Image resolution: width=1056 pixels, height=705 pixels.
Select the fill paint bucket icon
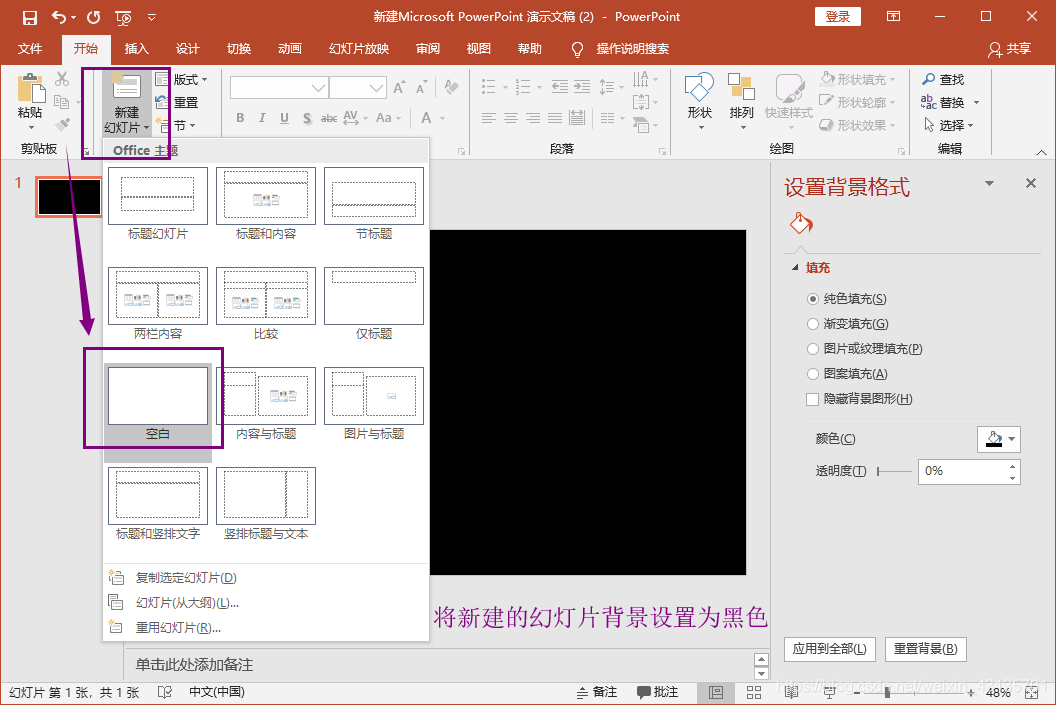click(x=801, y=223)
